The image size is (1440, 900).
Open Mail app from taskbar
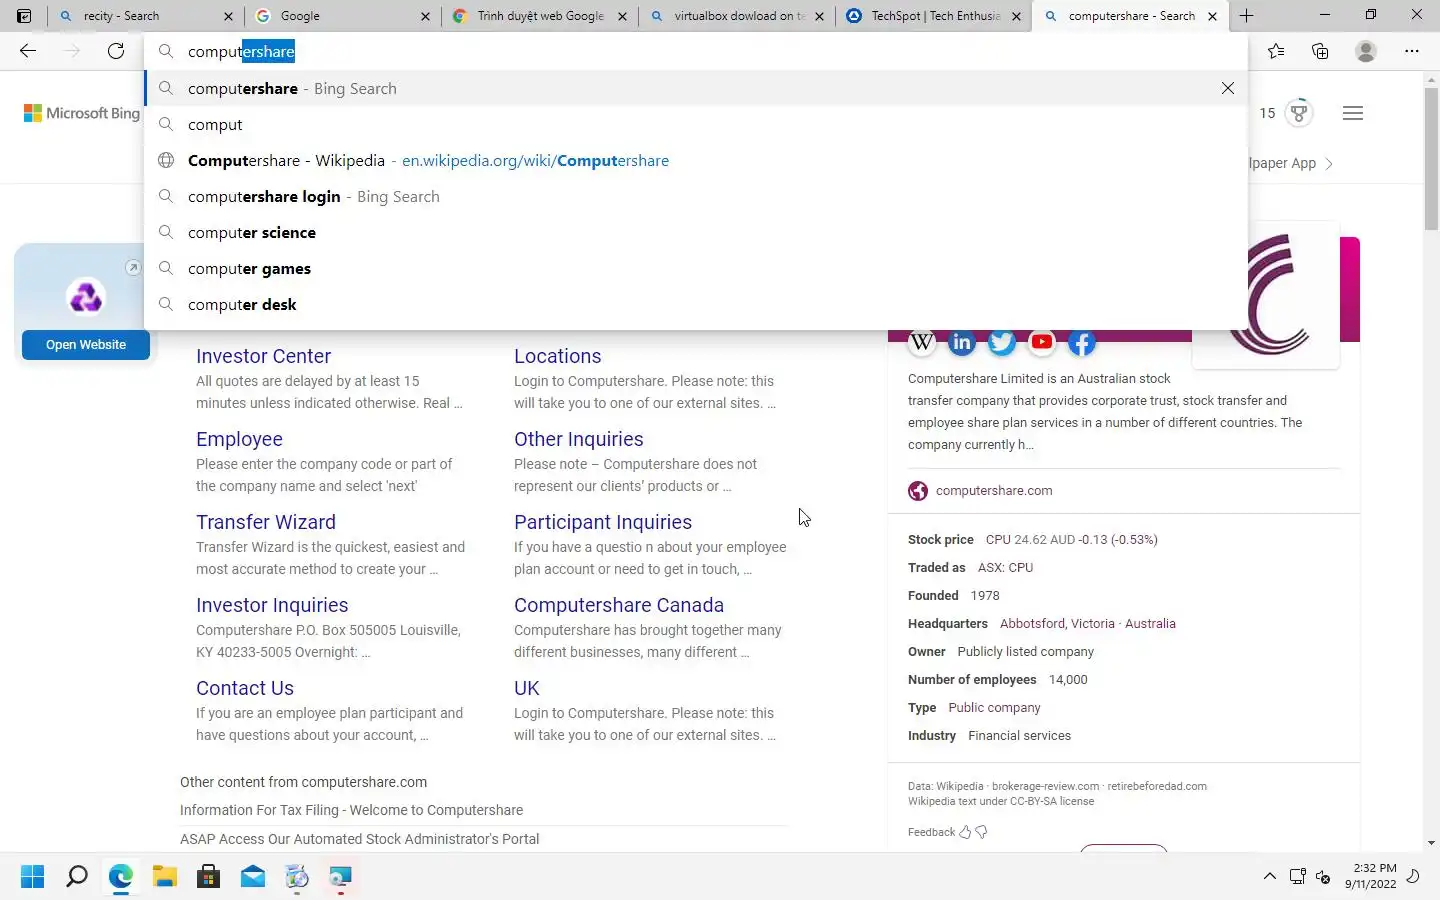252,877
